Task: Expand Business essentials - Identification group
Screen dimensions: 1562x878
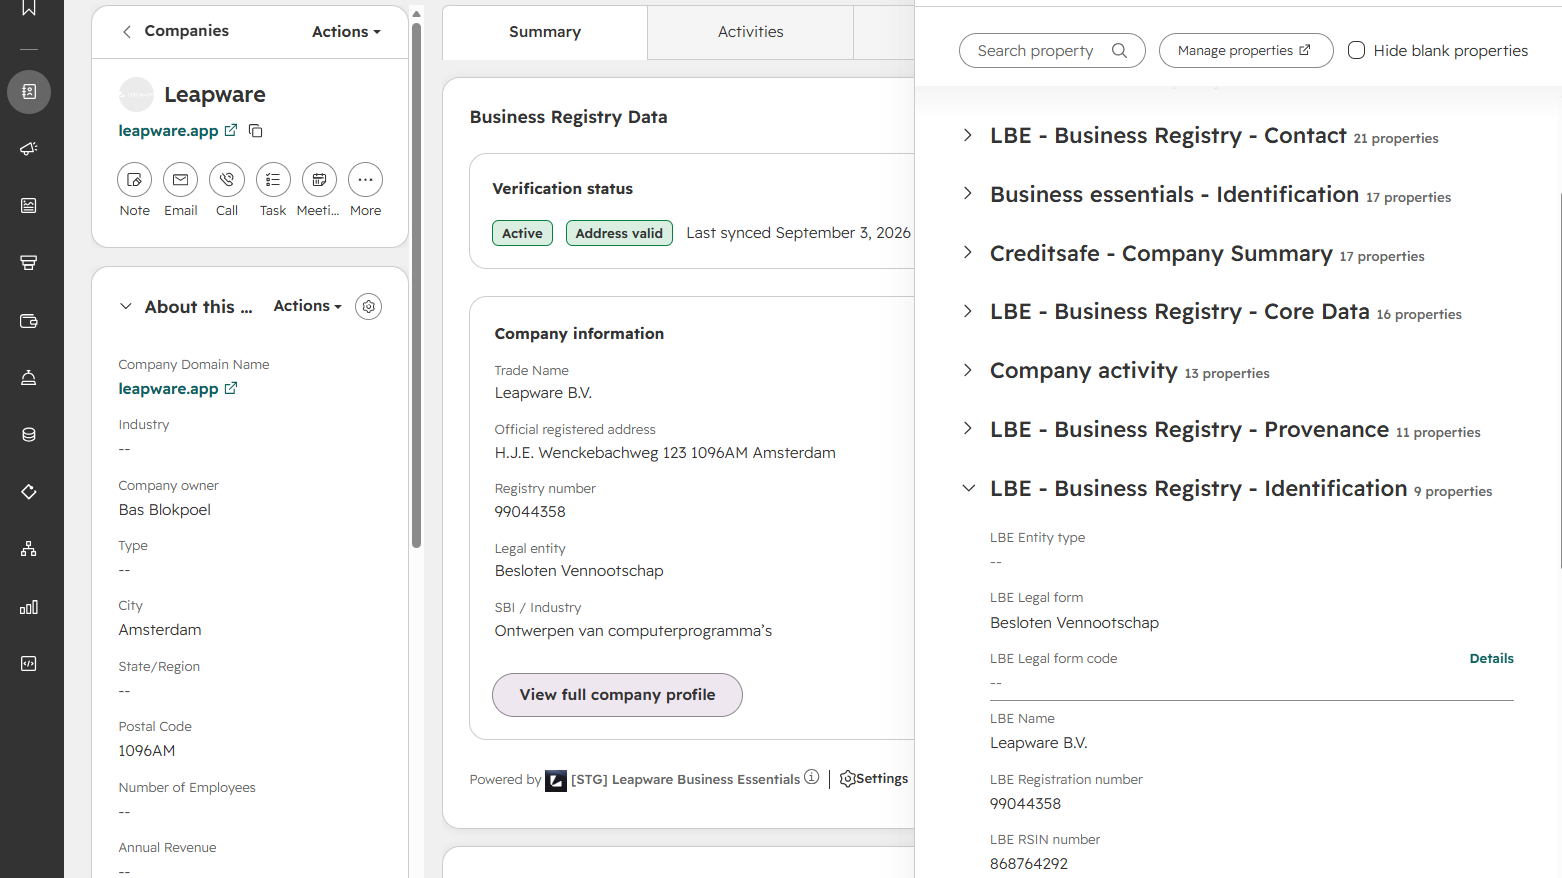Action: coord(967,194)
